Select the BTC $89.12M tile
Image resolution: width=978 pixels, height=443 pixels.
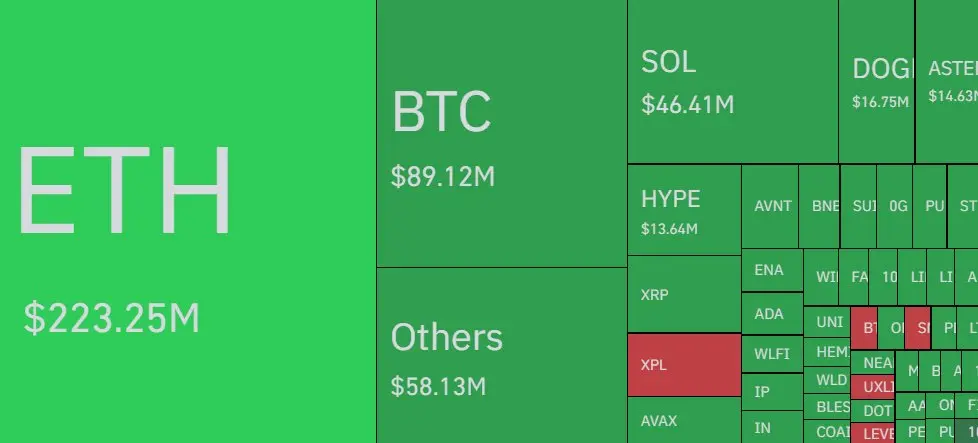point(502,134)
